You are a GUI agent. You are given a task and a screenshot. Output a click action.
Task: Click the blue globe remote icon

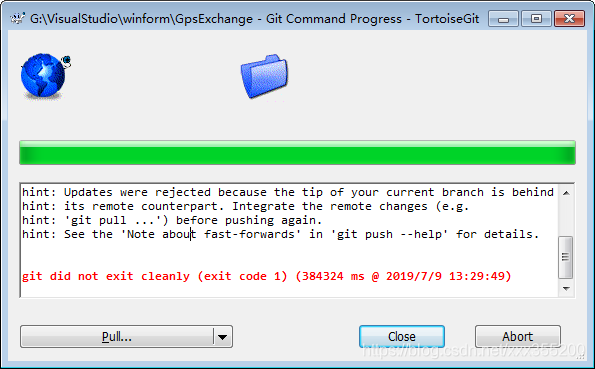tap(46, 76)
